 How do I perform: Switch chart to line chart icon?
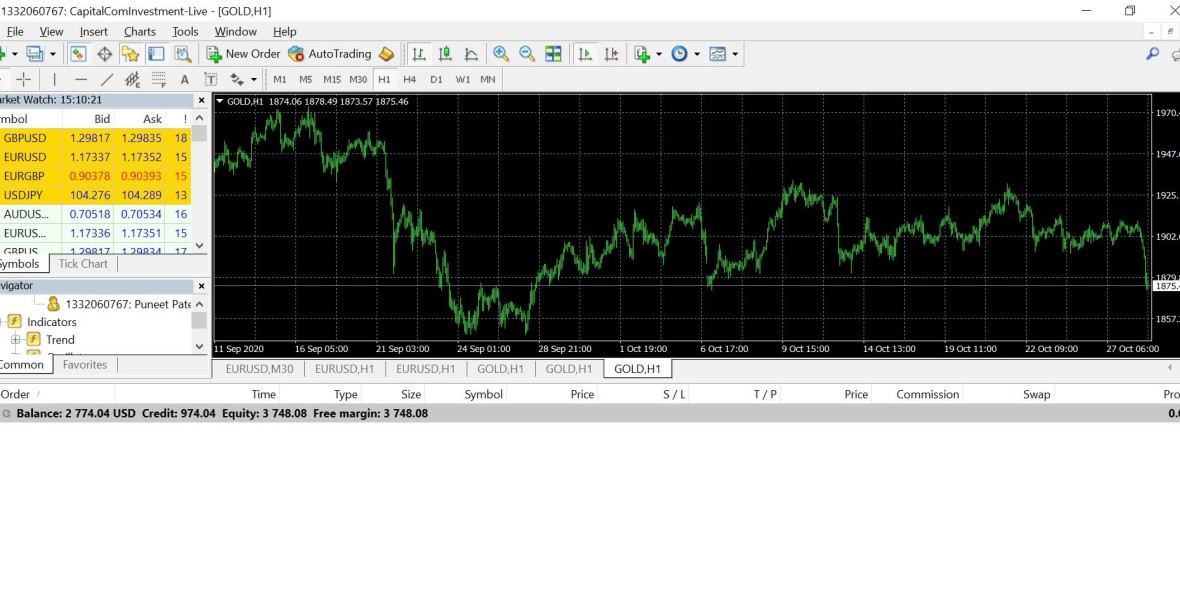coord(471,53)
